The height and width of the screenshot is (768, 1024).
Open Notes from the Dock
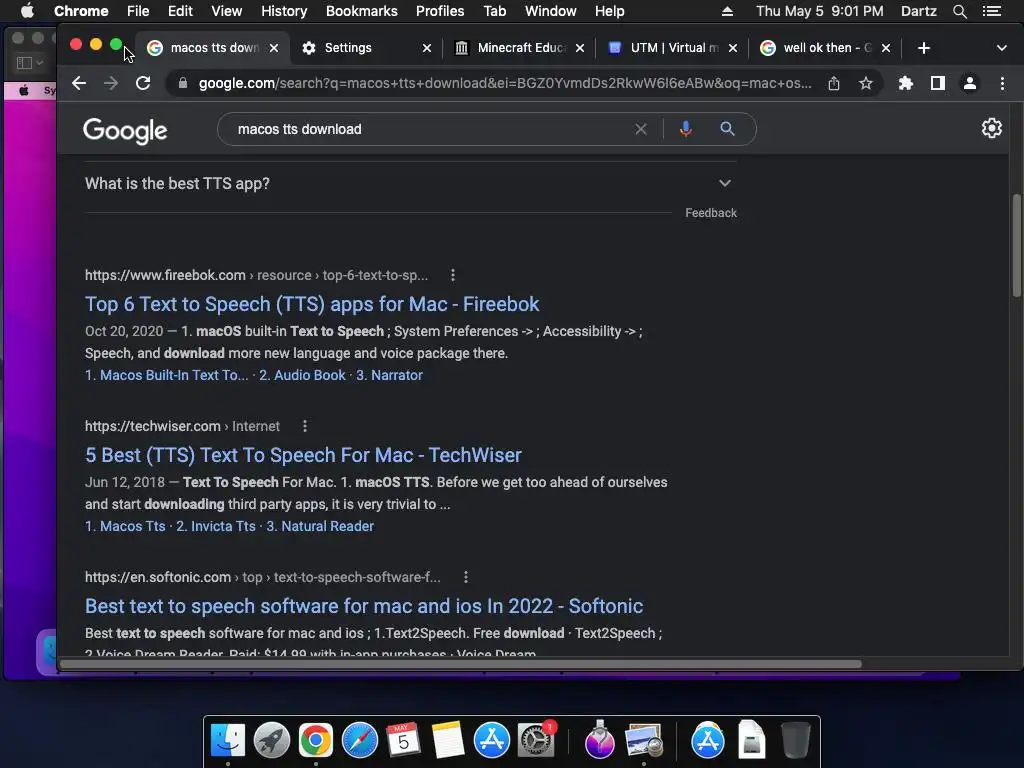click(447, 741)
